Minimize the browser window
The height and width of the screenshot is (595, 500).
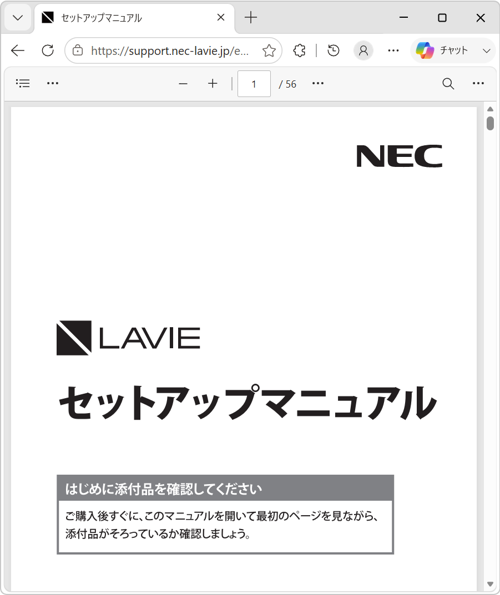(404, 17)
